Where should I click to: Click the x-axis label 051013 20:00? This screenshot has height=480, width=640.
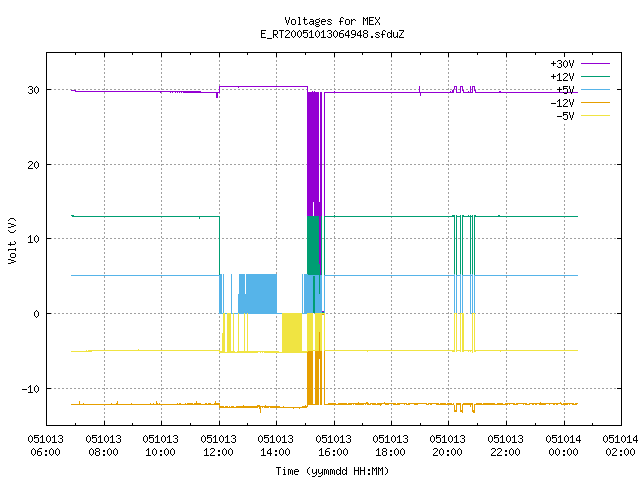coord(448,446)
